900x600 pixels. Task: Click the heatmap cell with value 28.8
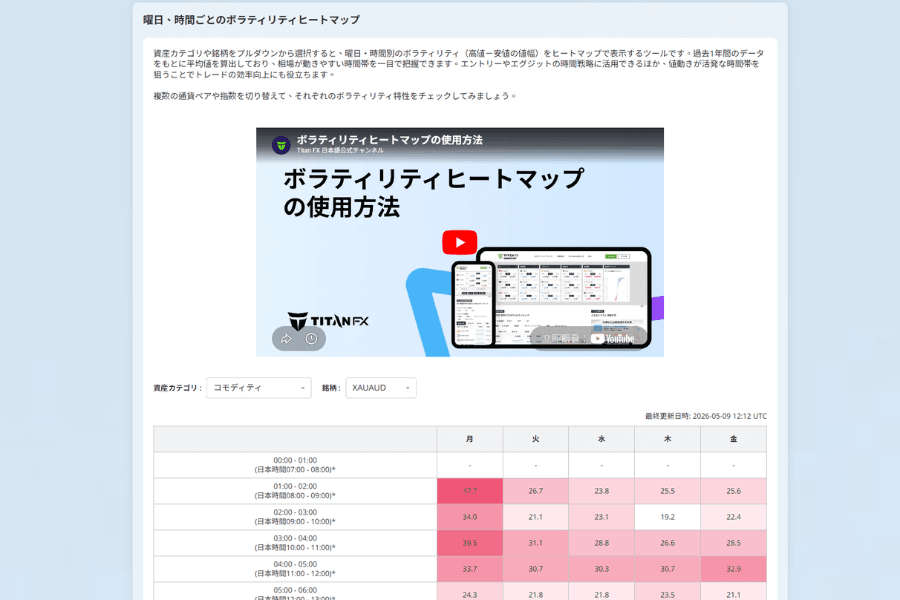(602, 543)
